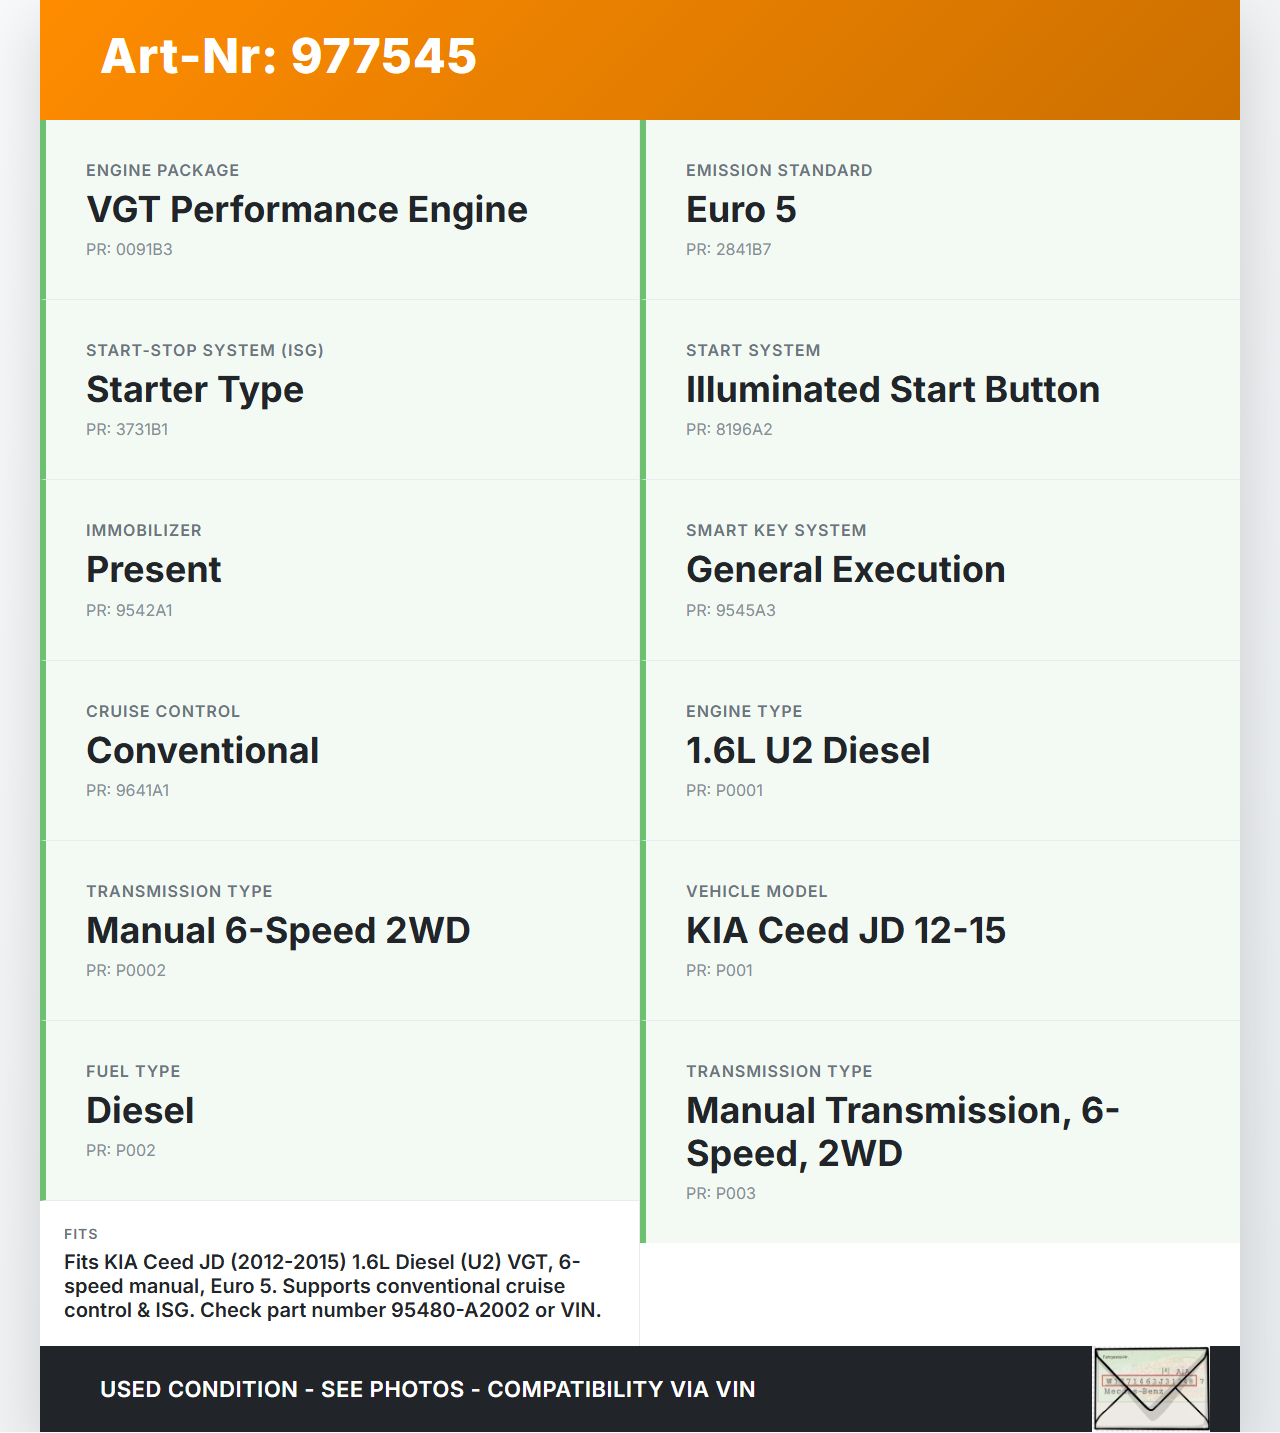Click the Manual Transmission, 6-Speed, 2WD card
The image size is (1280, 1433).
pyautogui.click(x=942, y=1131)
